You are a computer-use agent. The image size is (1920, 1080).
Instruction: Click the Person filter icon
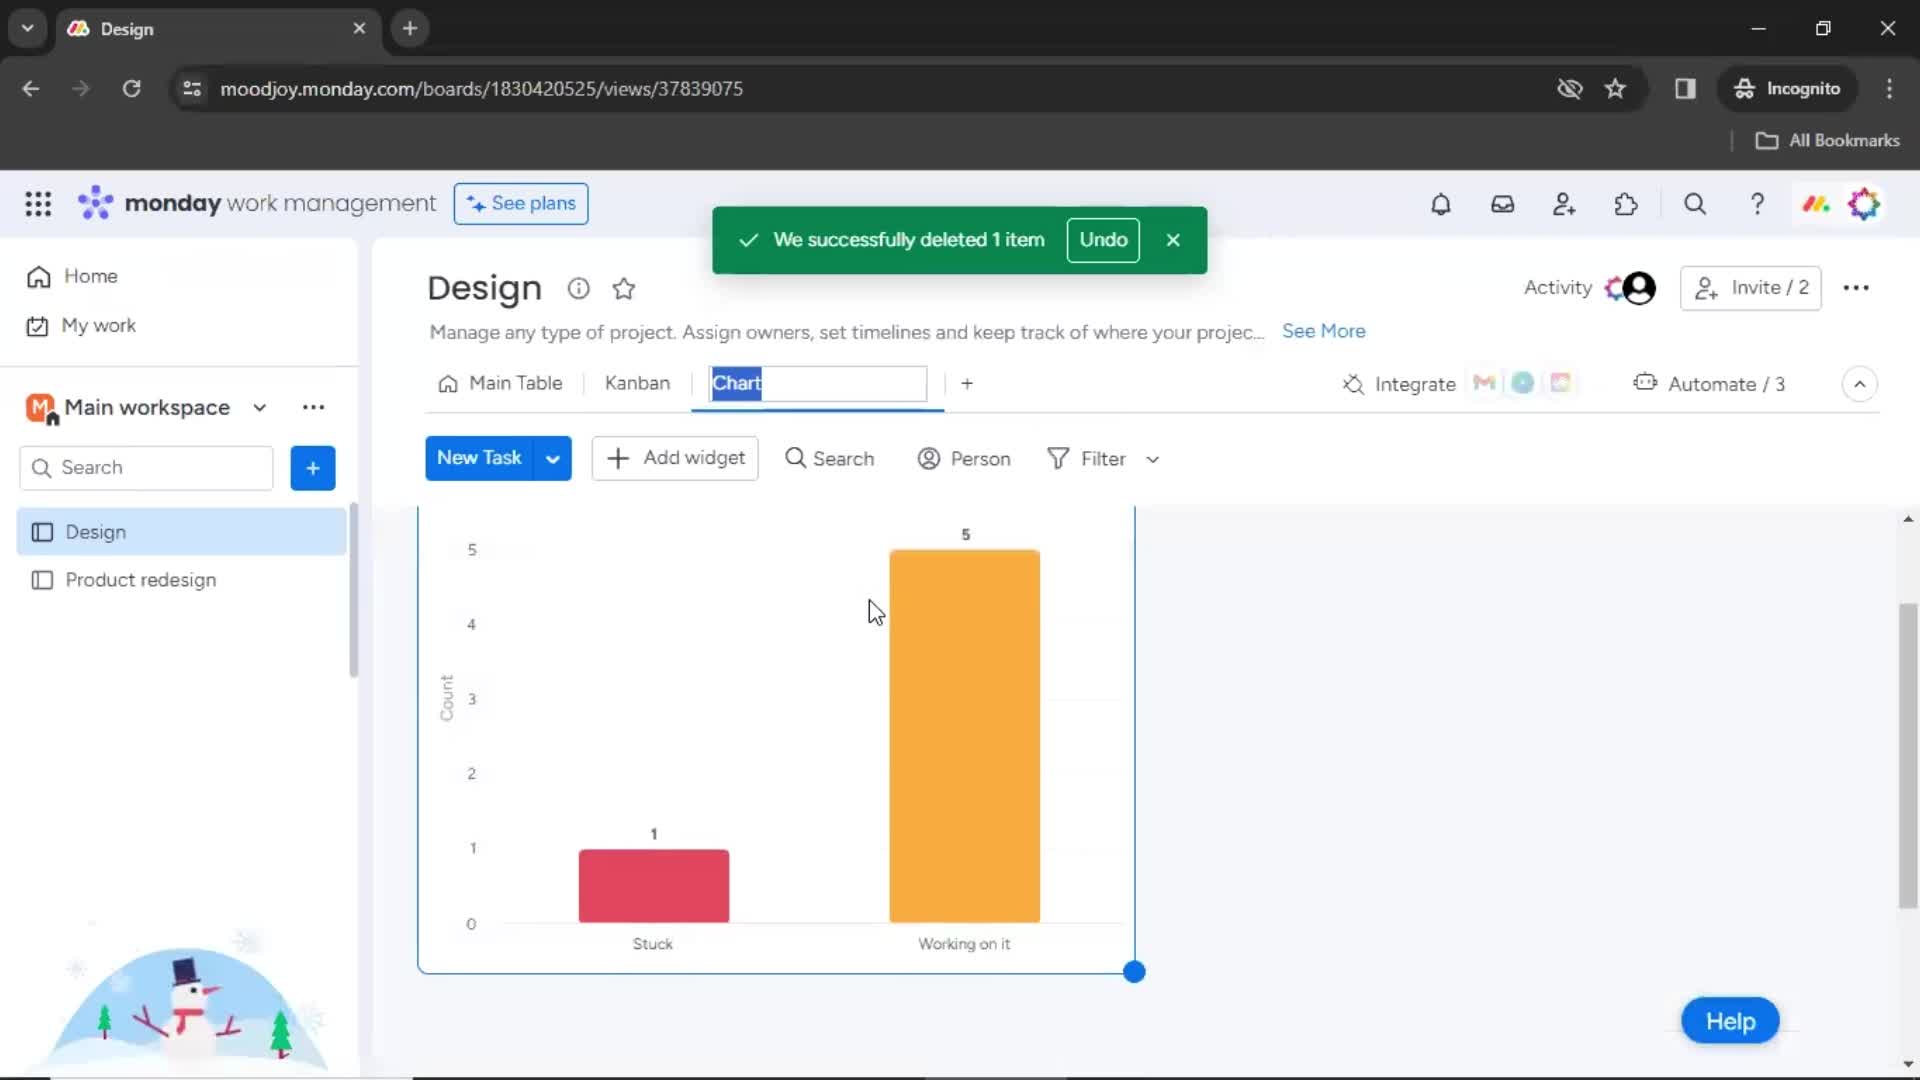point(927,458)
